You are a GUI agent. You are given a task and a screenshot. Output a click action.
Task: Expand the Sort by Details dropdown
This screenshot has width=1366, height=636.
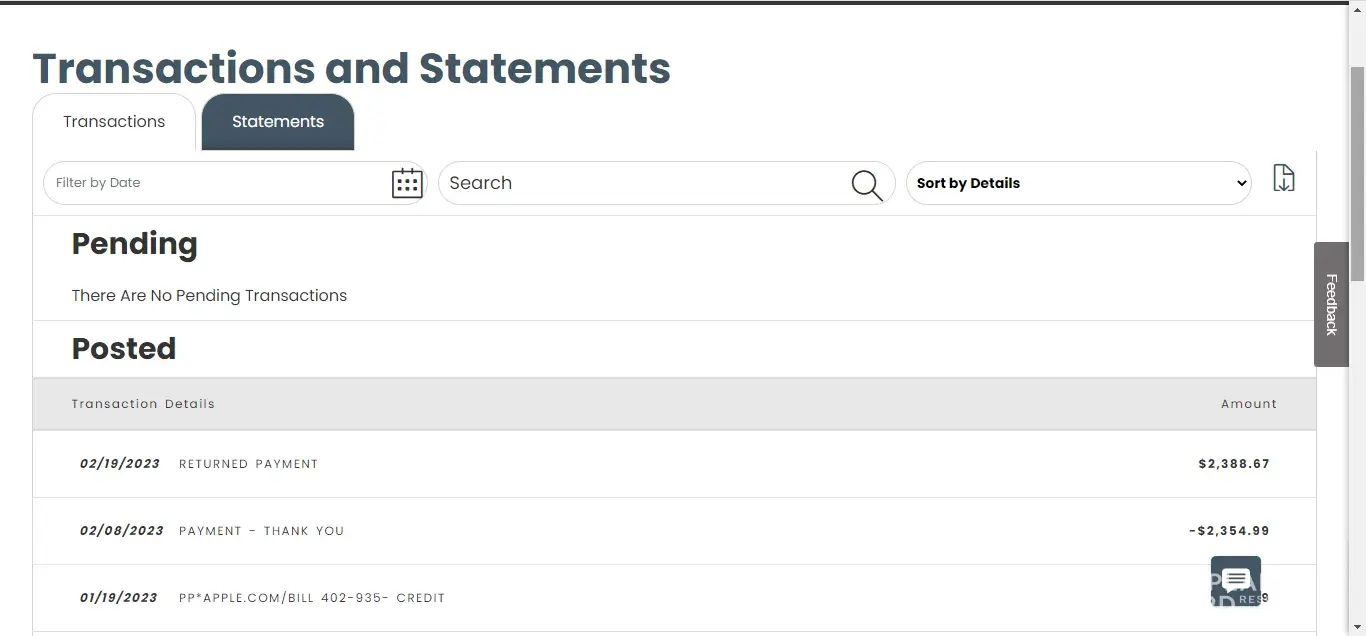point(1078,183)
